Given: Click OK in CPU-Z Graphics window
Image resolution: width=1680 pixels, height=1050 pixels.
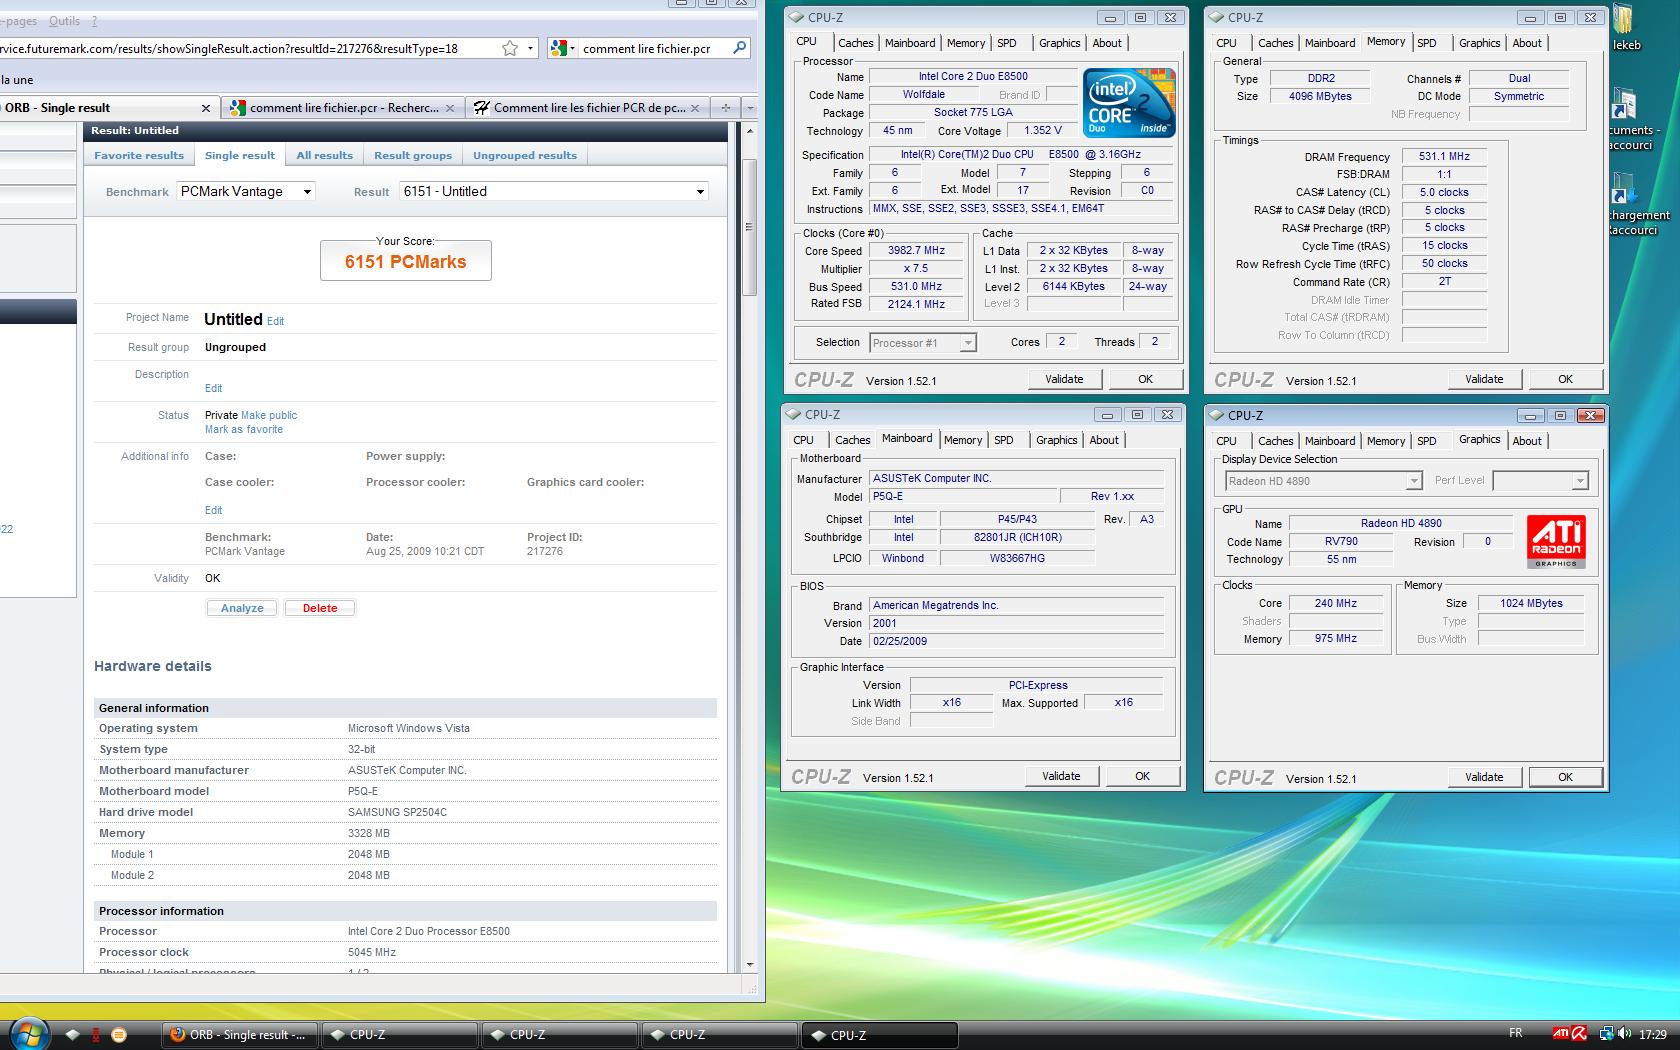Looking at the screenshot, I should 1566,777.
